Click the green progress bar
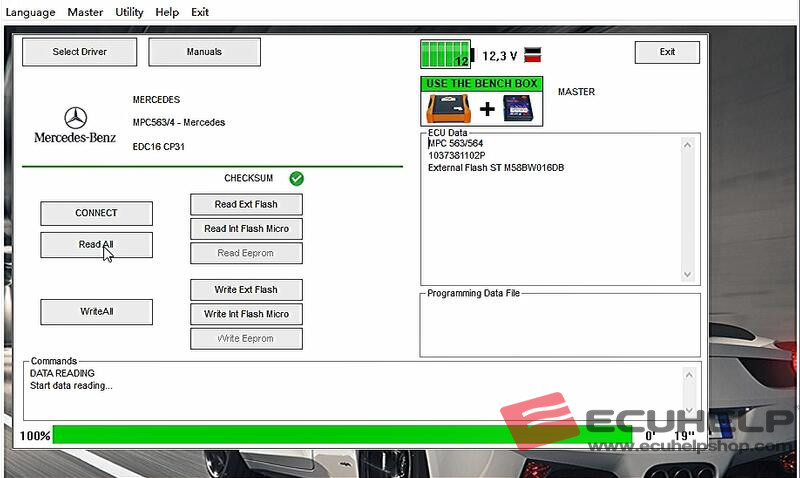 pyautogui.click(x=342, y=435)
